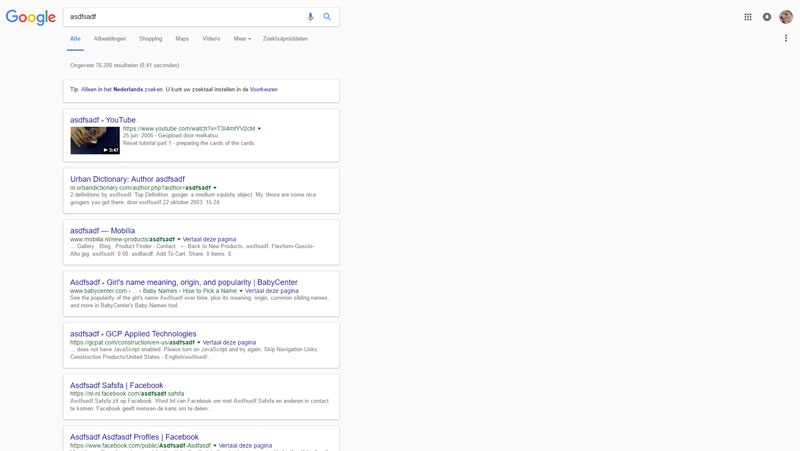Switch to the Afbeeldingen tab
The height and width of the screenshot is (451, 800).
[110, 39]
